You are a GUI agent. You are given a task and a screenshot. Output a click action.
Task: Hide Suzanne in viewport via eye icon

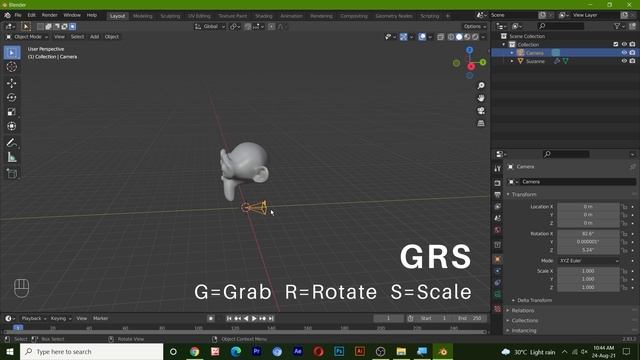(x=624, y=61)
